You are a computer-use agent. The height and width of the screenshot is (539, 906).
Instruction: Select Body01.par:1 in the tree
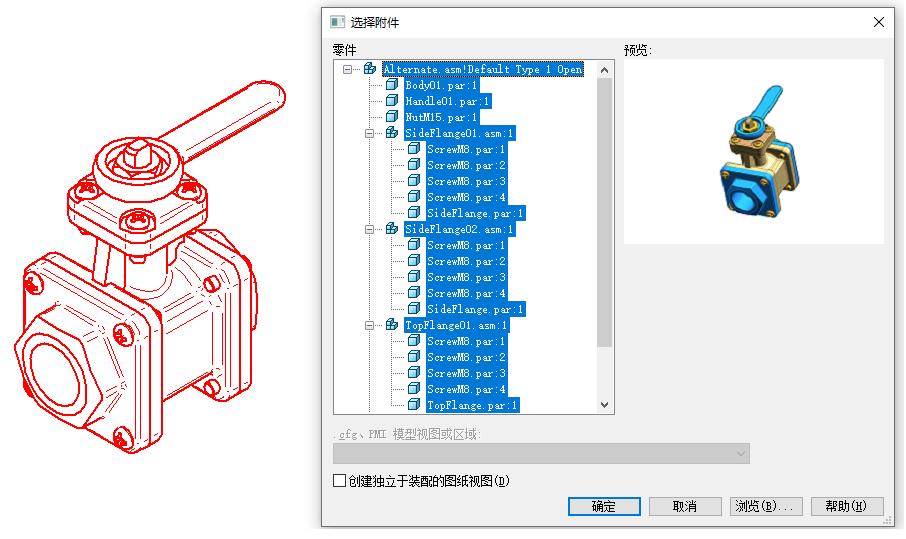(441, 86)
